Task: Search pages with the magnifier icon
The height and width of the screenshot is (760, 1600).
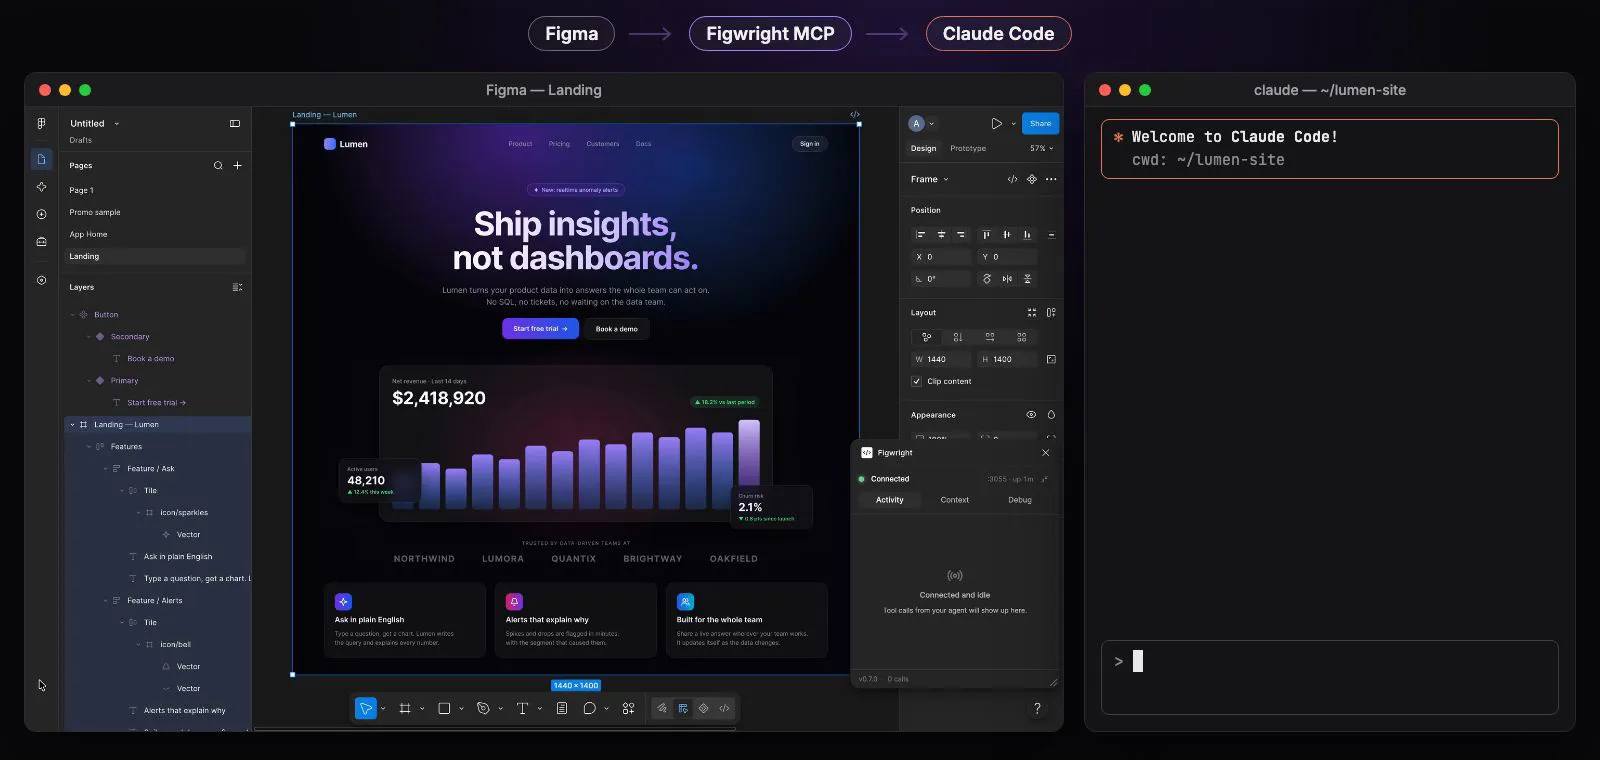Action: (x=218, y=166)
